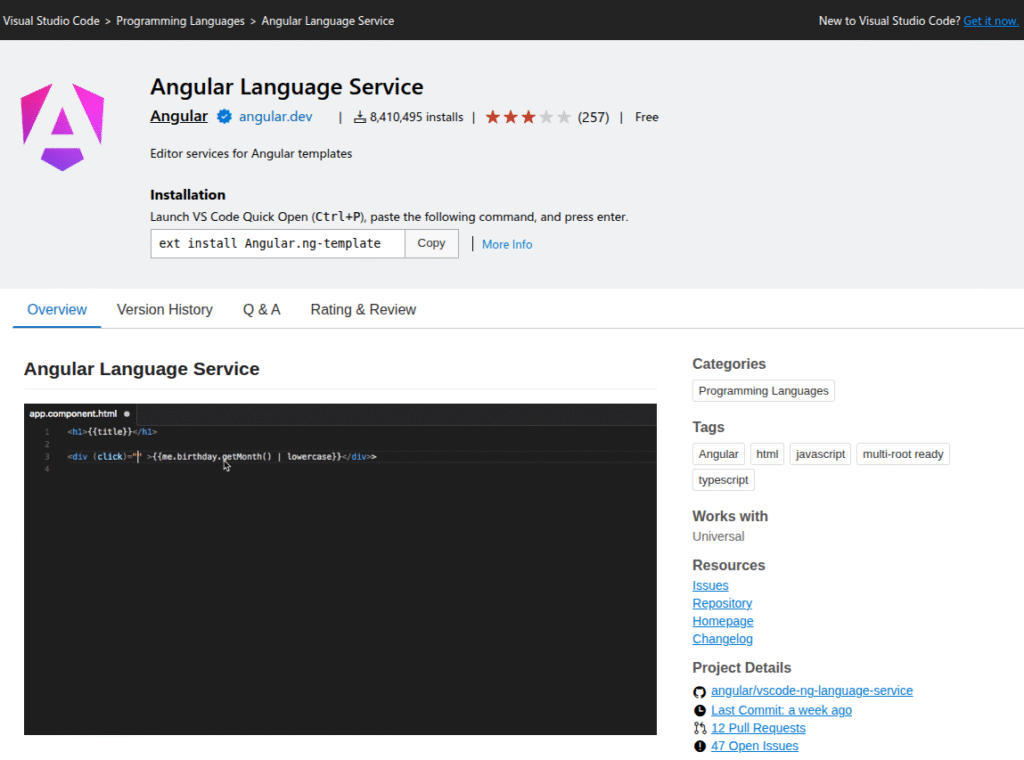Click 'Last Commit: a week ago' link
Viewport: 1024px width, 760px height.
click(781, 710)
